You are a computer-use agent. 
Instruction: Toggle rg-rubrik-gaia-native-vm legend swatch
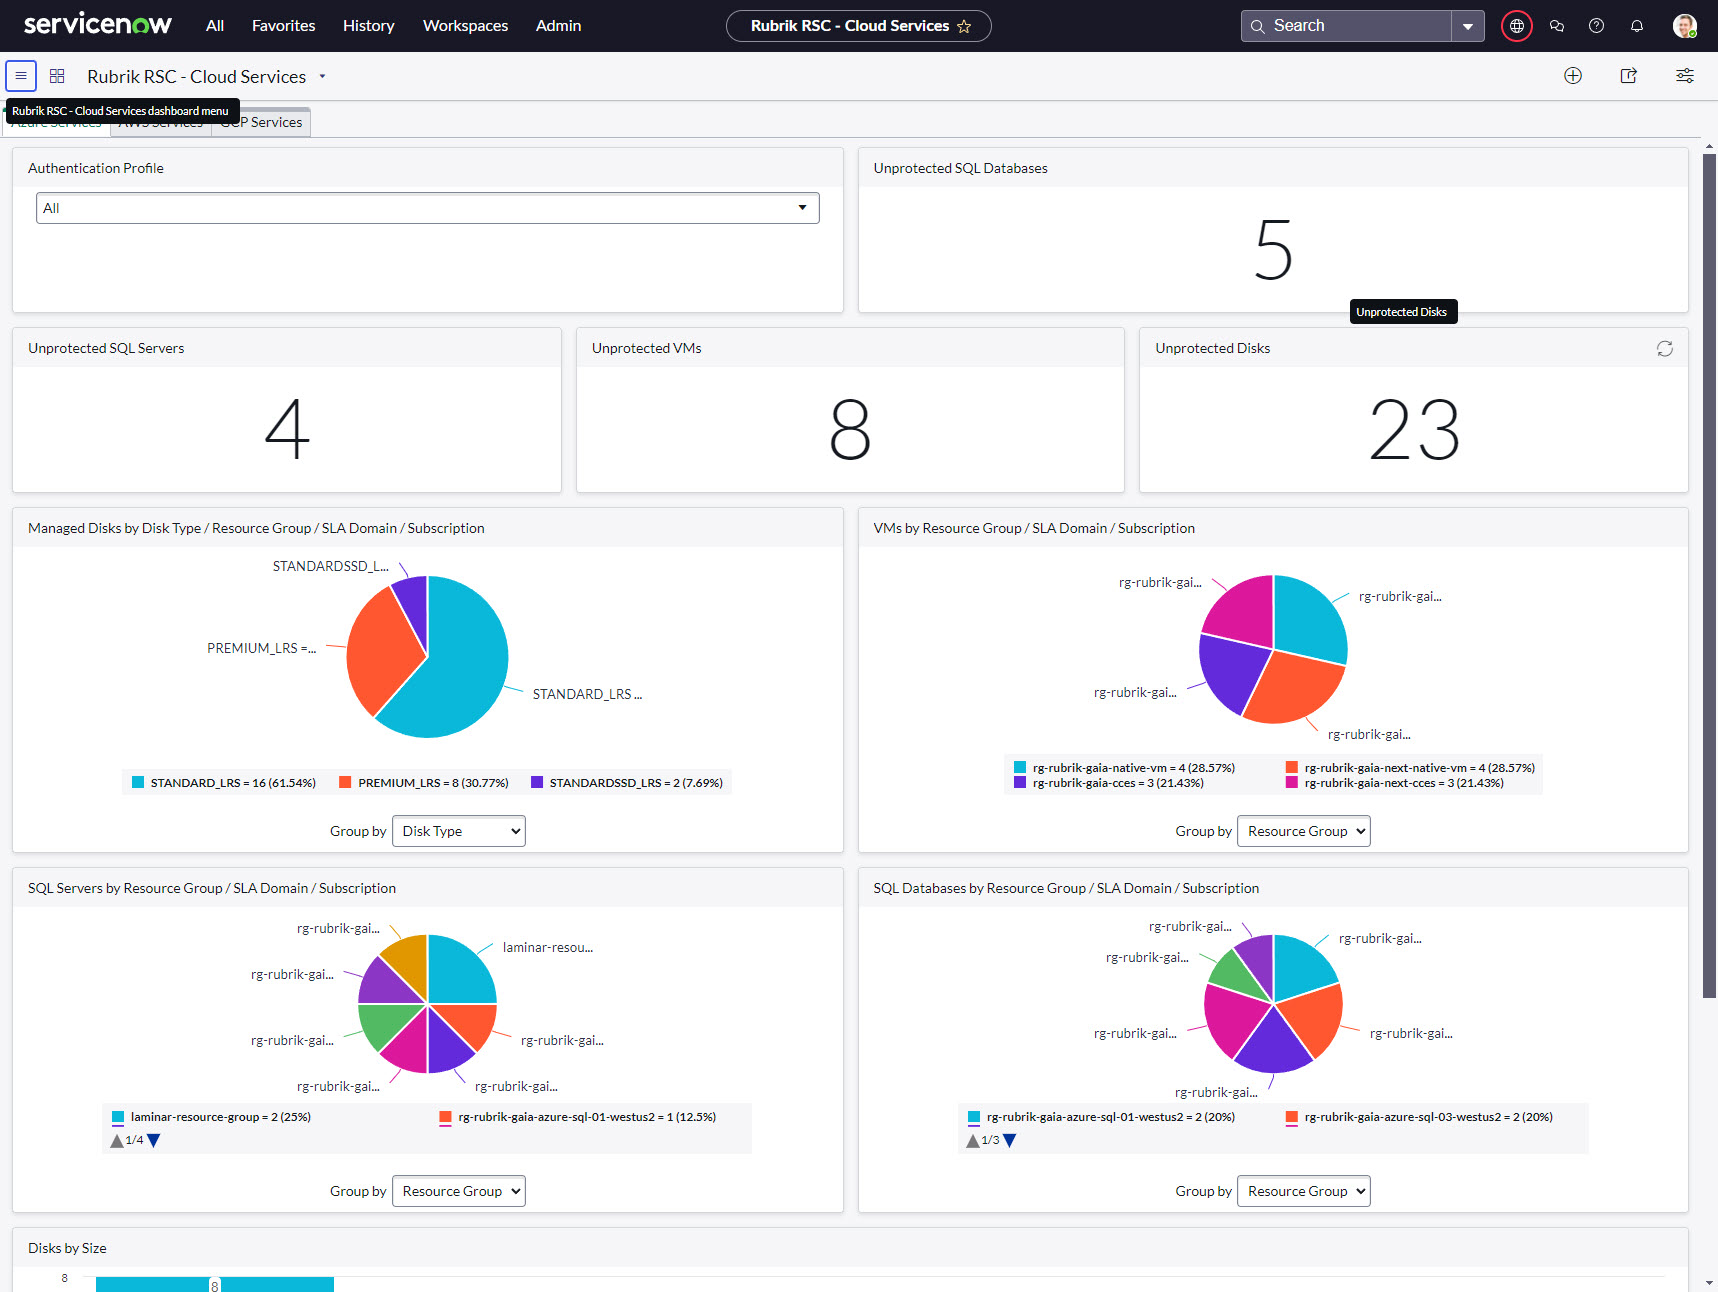(x=1020, y=768)
